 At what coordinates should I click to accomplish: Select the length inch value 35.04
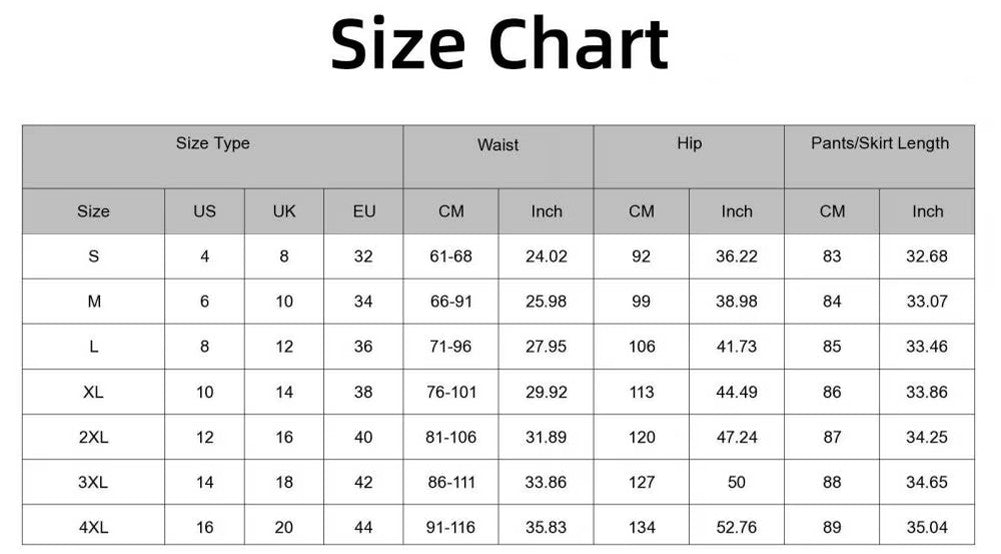927,527
